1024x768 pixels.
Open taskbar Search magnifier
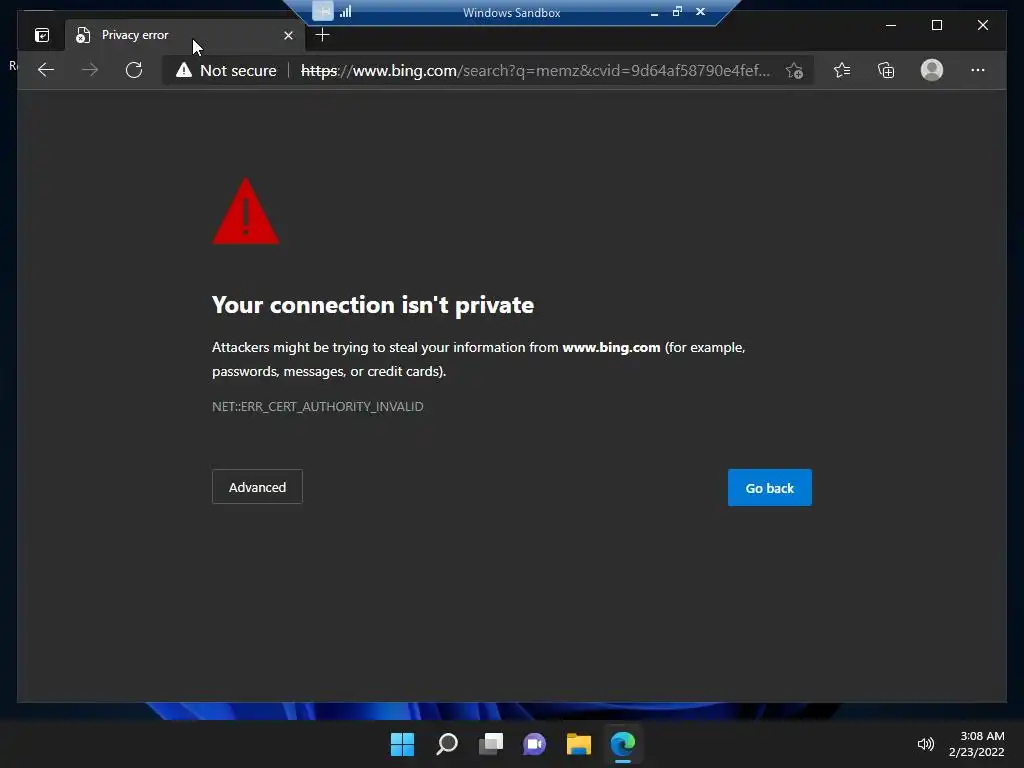(x=447, y=744)
